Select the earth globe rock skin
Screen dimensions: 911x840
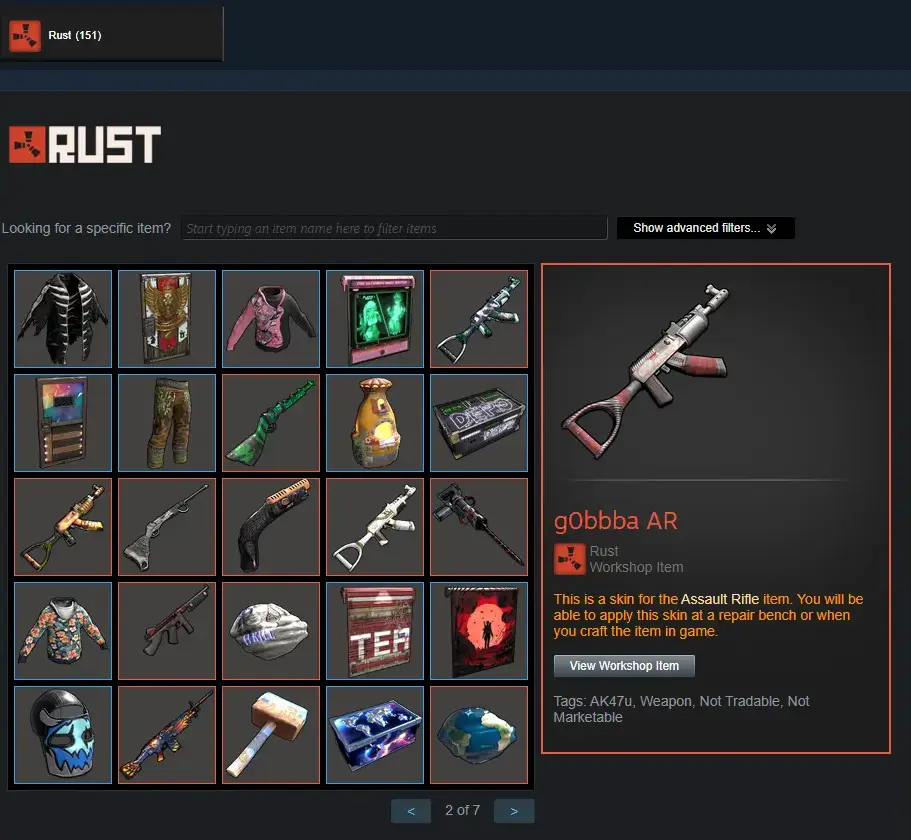tap(479, 735)
